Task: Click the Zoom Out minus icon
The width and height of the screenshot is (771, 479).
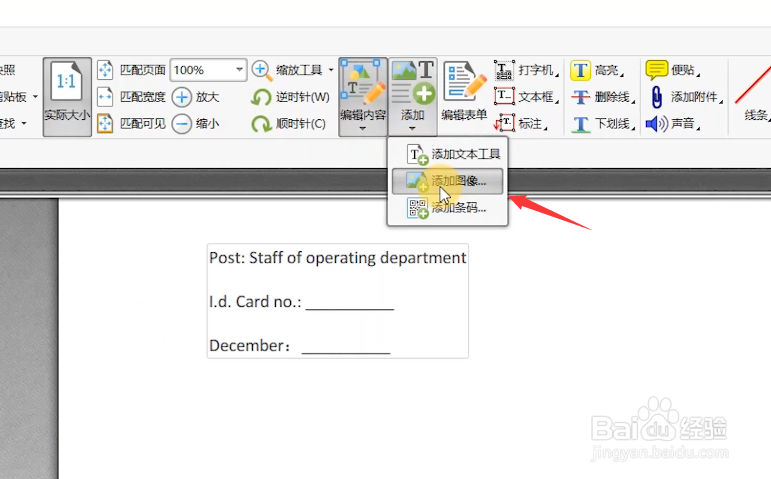Action: pyautogui.click(x=181, y=123)
